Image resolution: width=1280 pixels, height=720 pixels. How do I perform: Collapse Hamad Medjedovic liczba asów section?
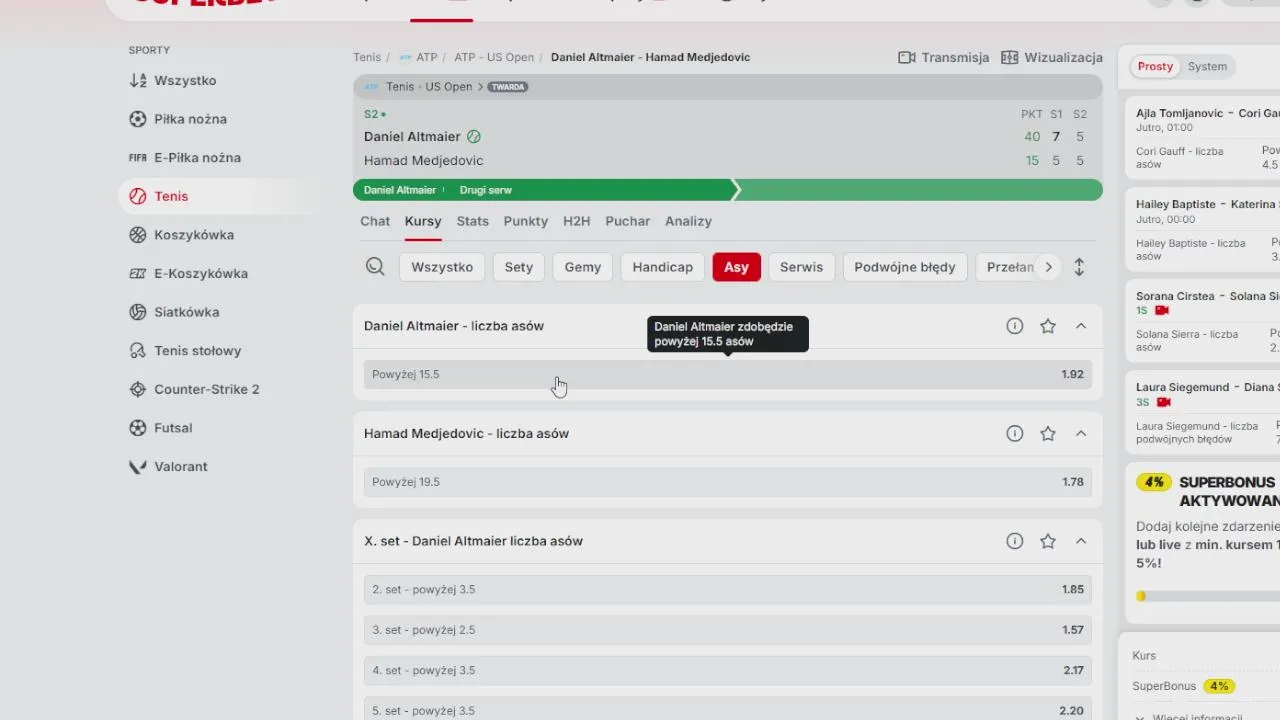[1081, 434]
